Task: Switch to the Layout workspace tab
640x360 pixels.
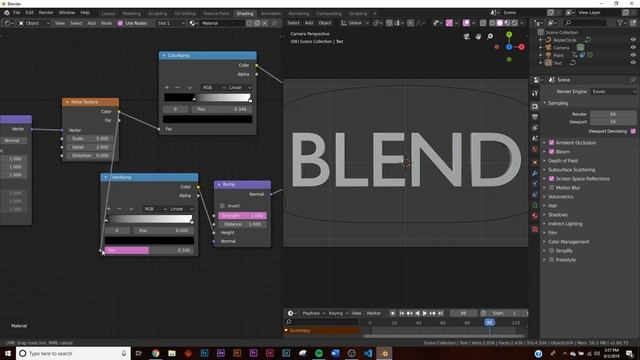Action: (108, 13)
